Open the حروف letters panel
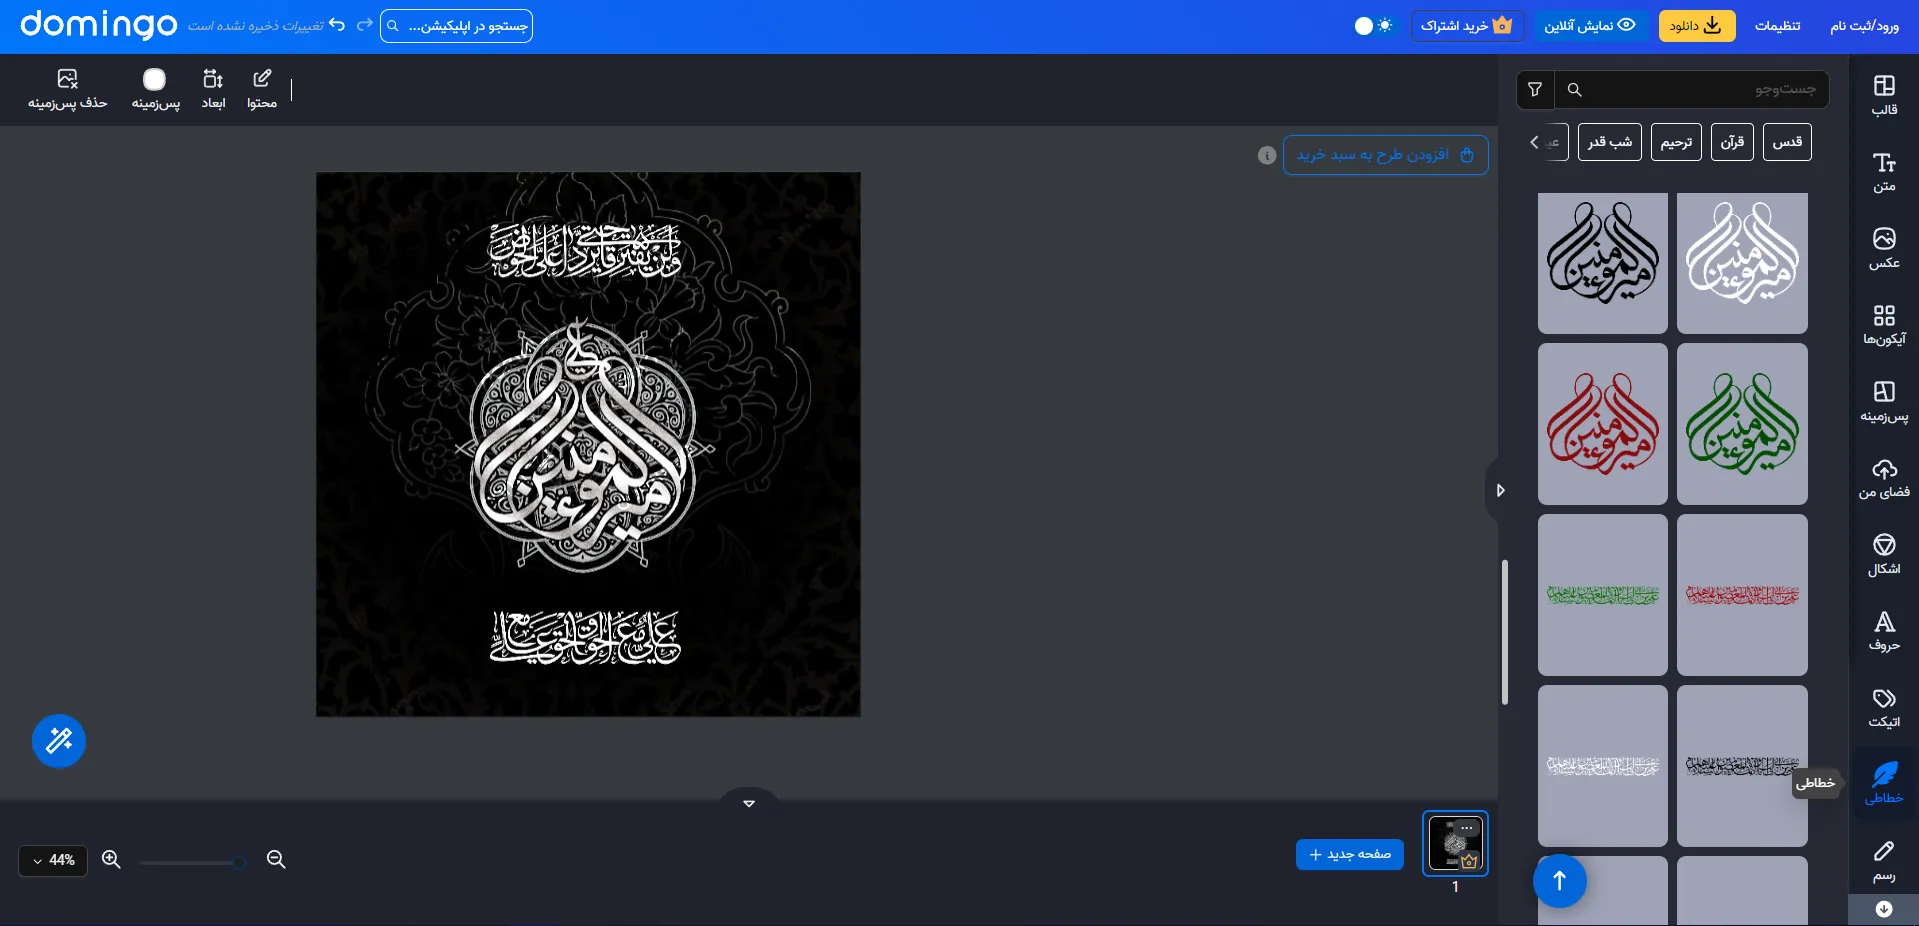Image resolution: width=1919 pixels, height=926 pixels. [x=1884, y=631]
